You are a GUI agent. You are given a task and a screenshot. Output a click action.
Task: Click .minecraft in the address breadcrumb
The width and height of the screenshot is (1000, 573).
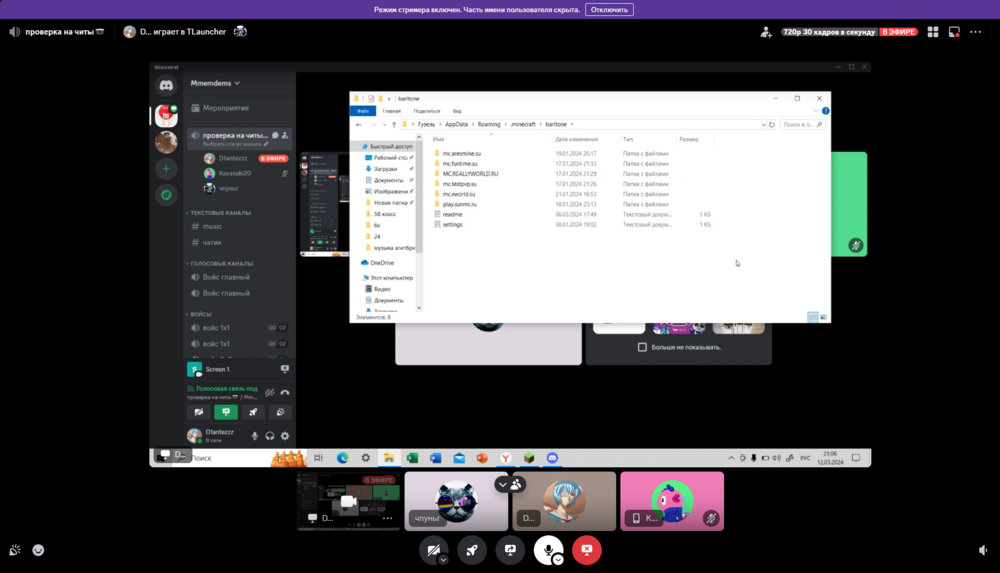click(523, 124)
